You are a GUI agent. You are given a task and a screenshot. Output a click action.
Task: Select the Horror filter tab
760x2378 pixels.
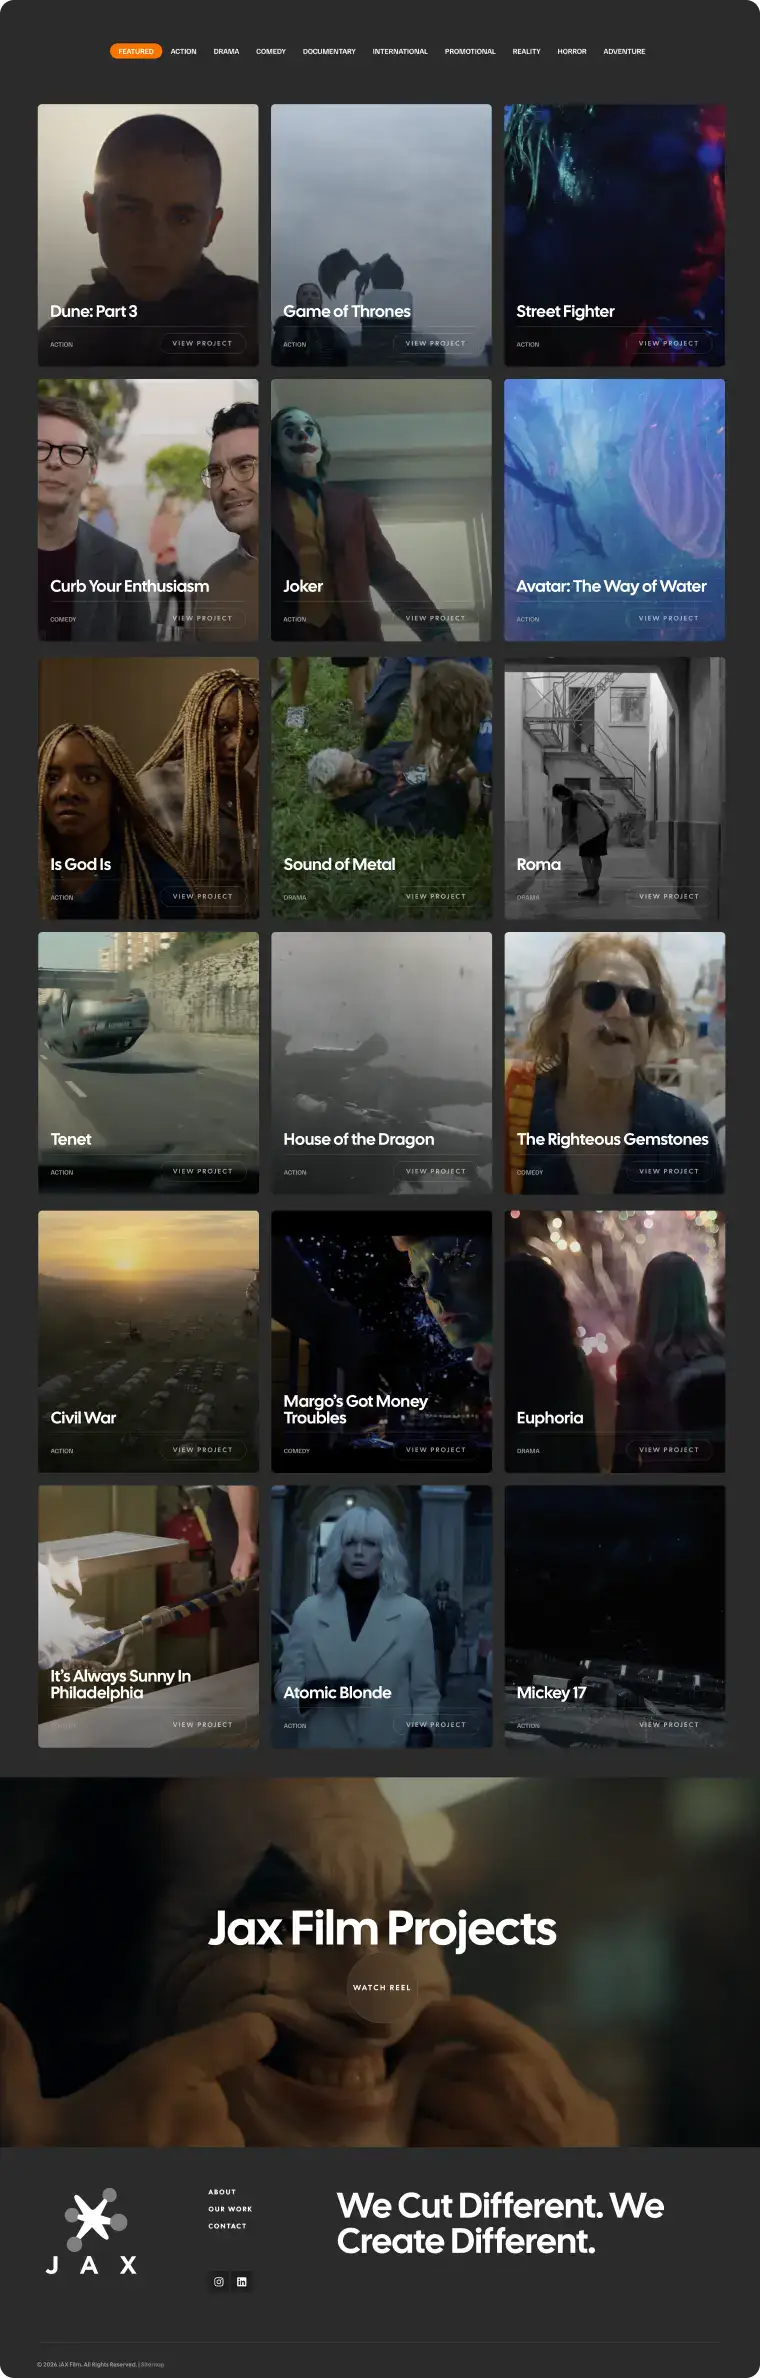point(572,51)
